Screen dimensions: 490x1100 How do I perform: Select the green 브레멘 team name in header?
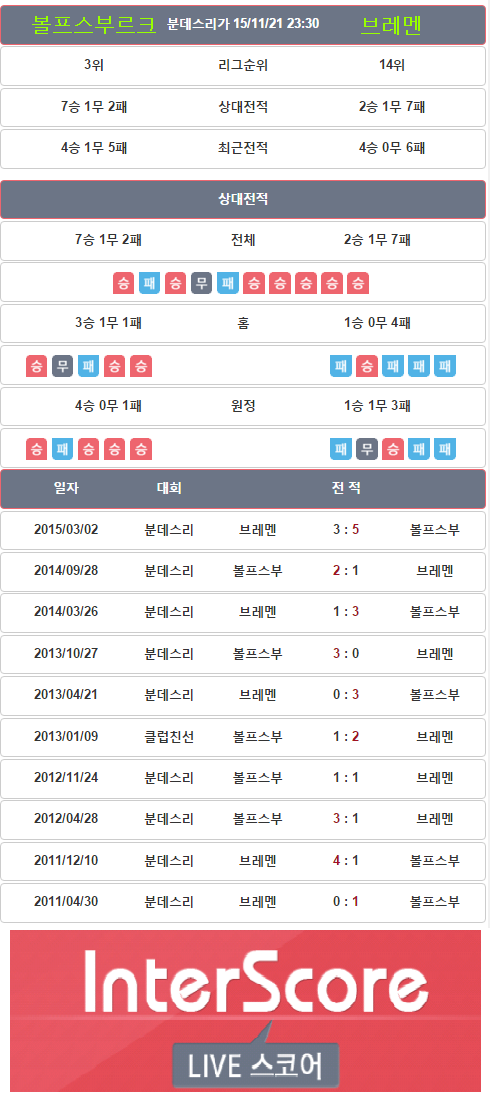click(x=392, y=25)
